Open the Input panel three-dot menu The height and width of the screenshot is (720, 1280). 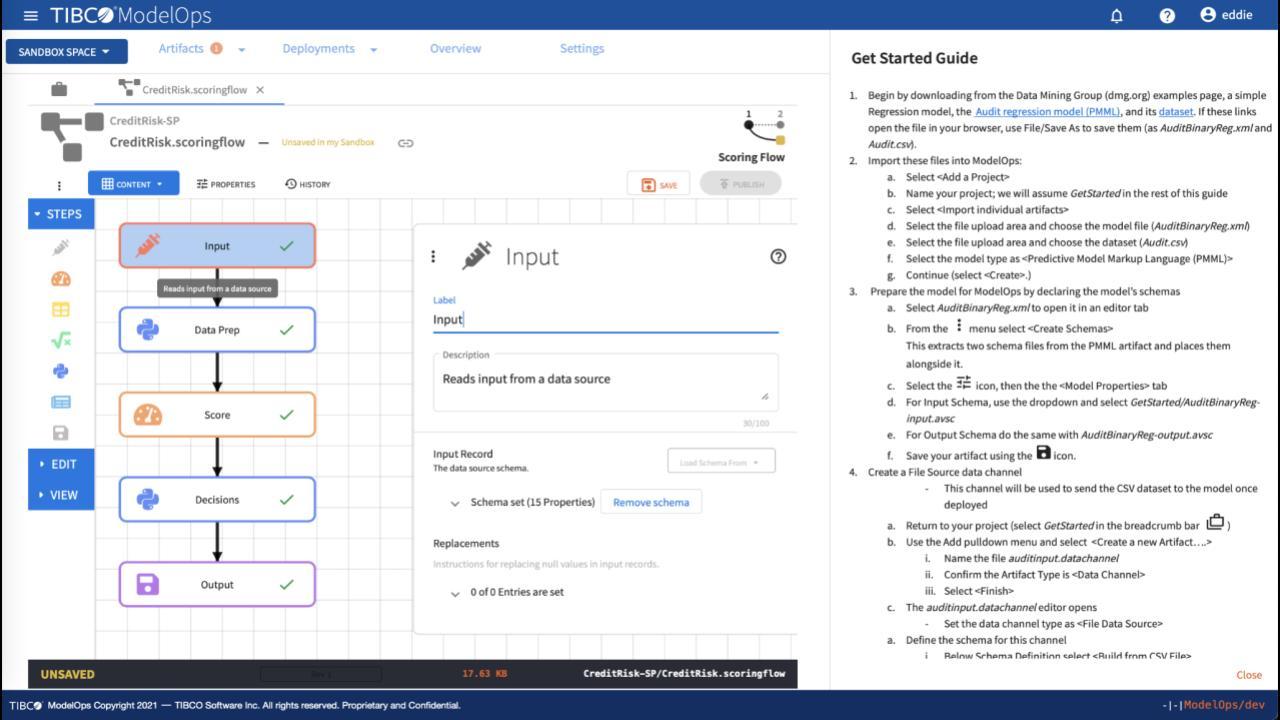[433, 257]
